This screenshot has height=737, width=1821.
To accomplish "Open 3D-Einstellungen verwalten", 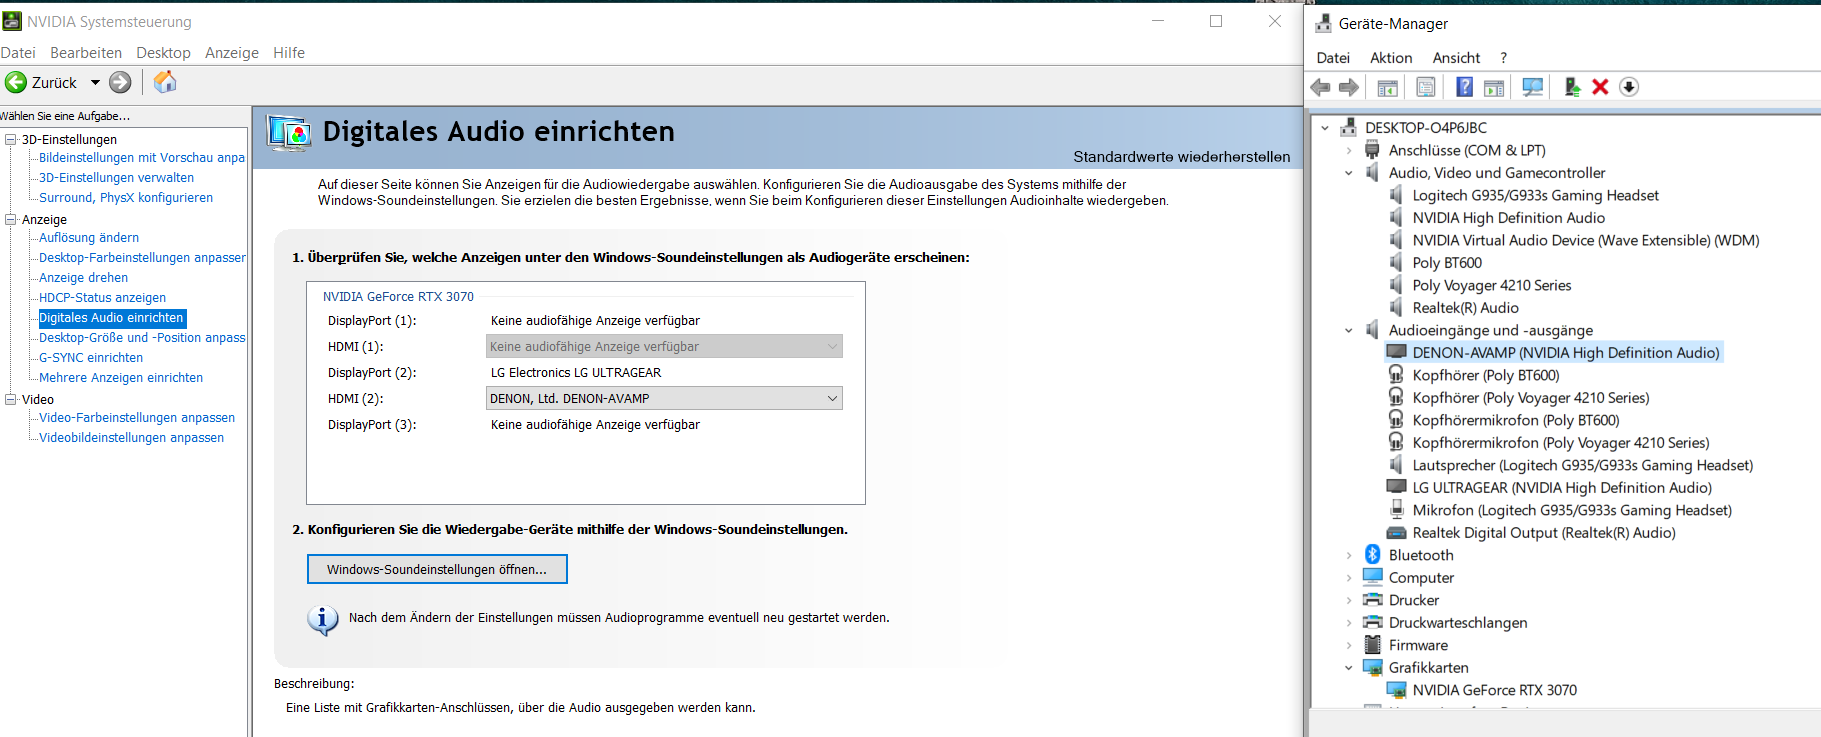I will tap(116, 178).
